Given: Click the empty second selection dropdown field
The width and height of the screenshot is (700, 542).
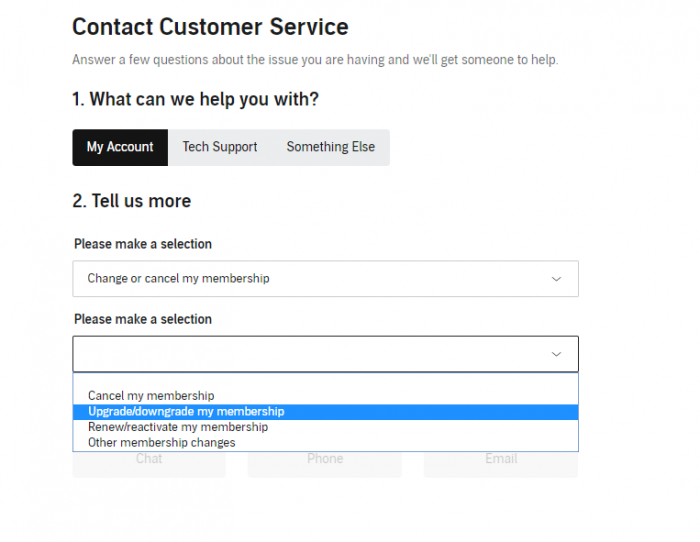Looking at the screenshot, I should [310, 354].
